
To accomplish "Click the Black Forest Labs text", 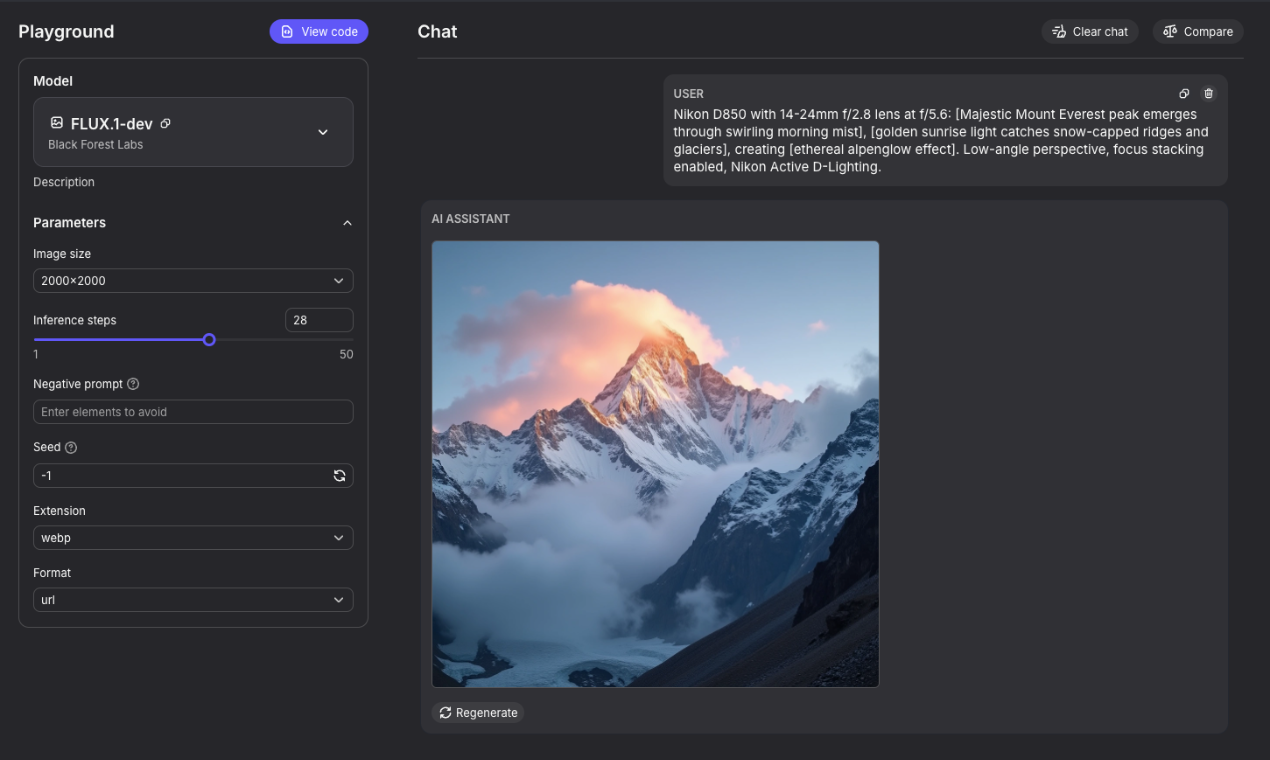I will (x=95, y=145).
